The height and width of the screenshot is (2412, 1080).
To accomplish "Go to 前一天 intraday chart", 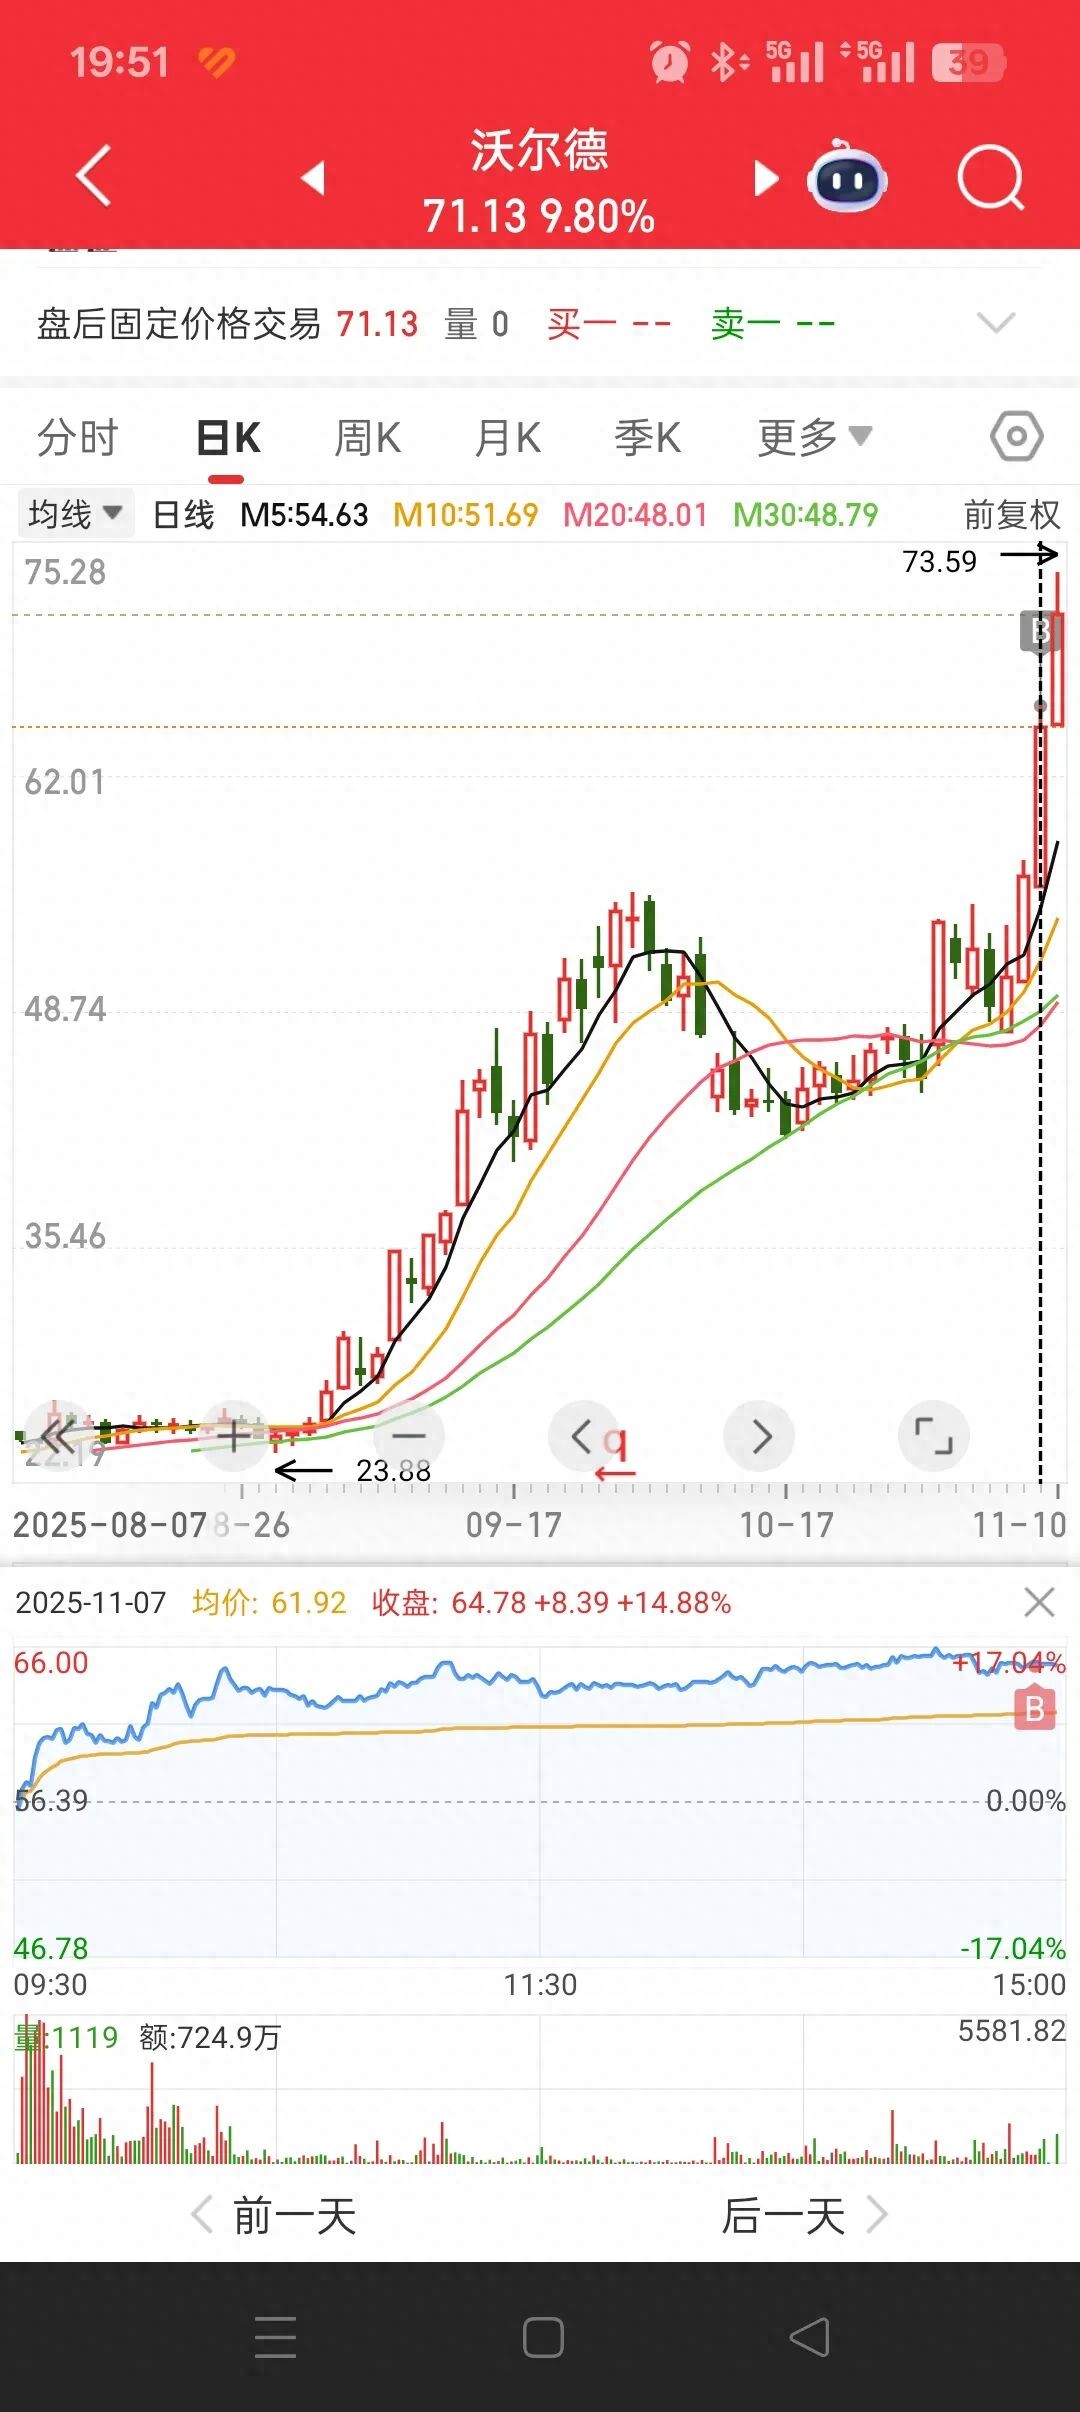I will (275, 2216).
